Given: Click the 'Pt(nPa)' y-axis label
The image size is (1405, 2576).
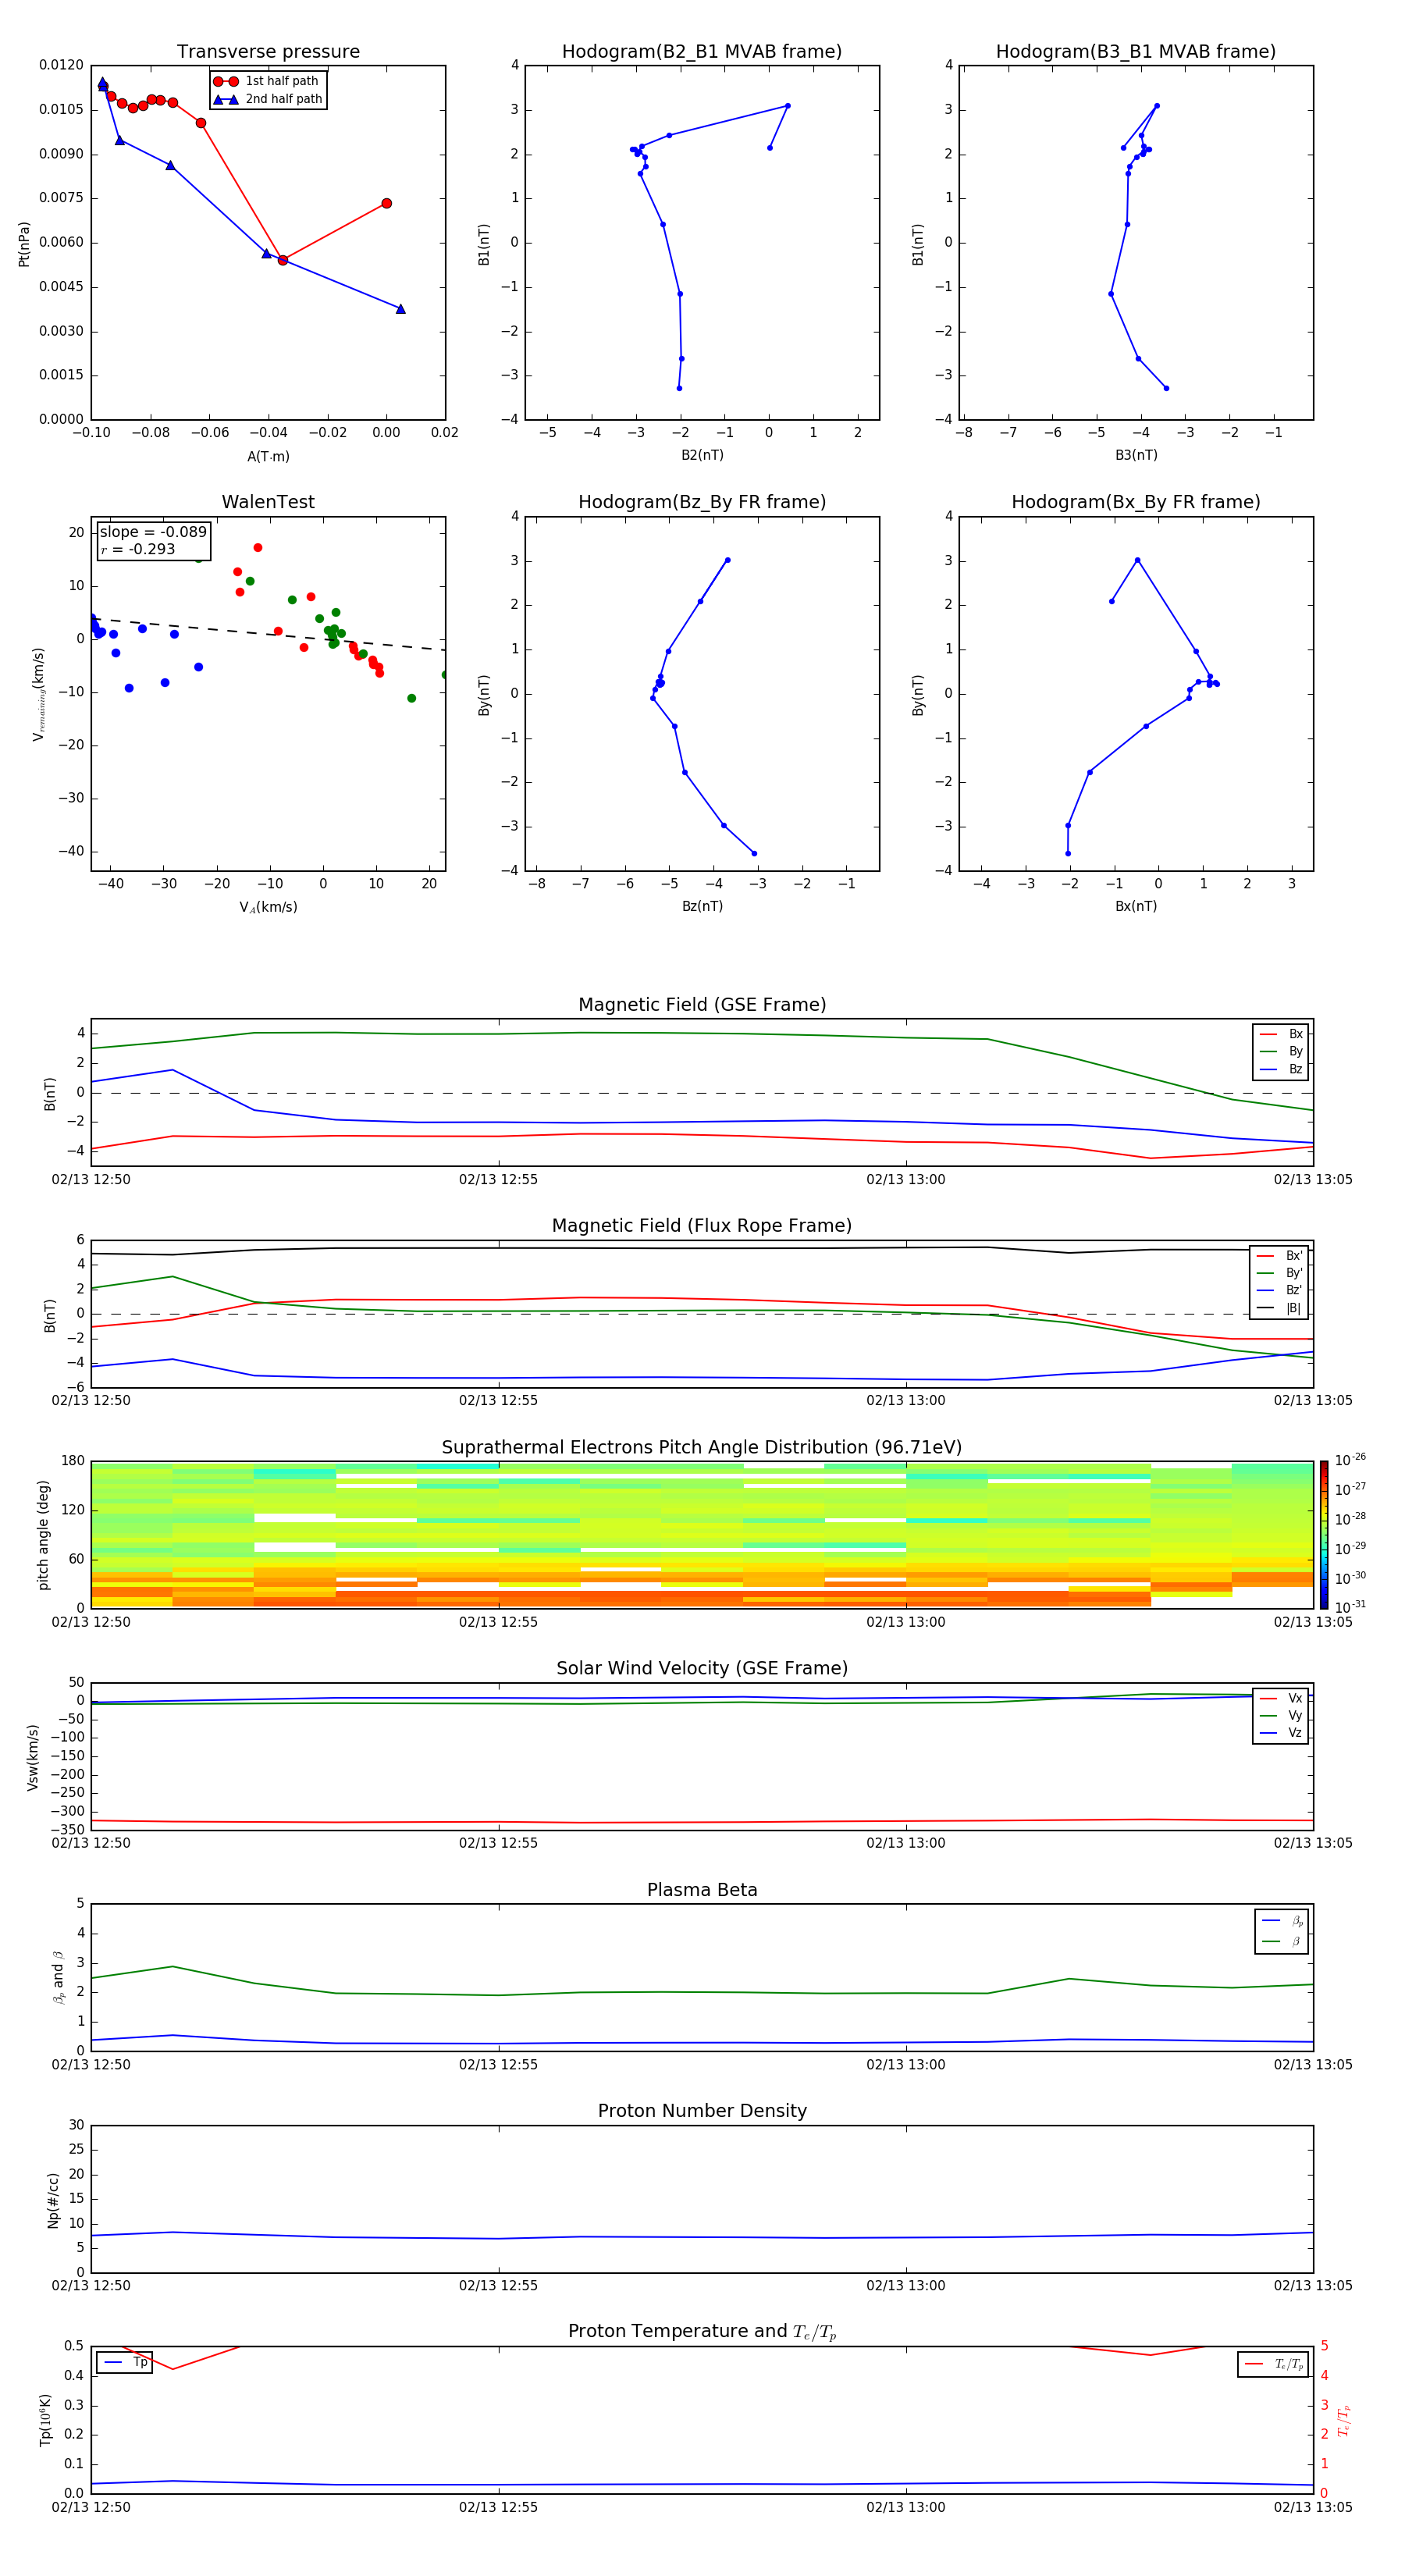Looking at the screenshot, I should 24,243.
